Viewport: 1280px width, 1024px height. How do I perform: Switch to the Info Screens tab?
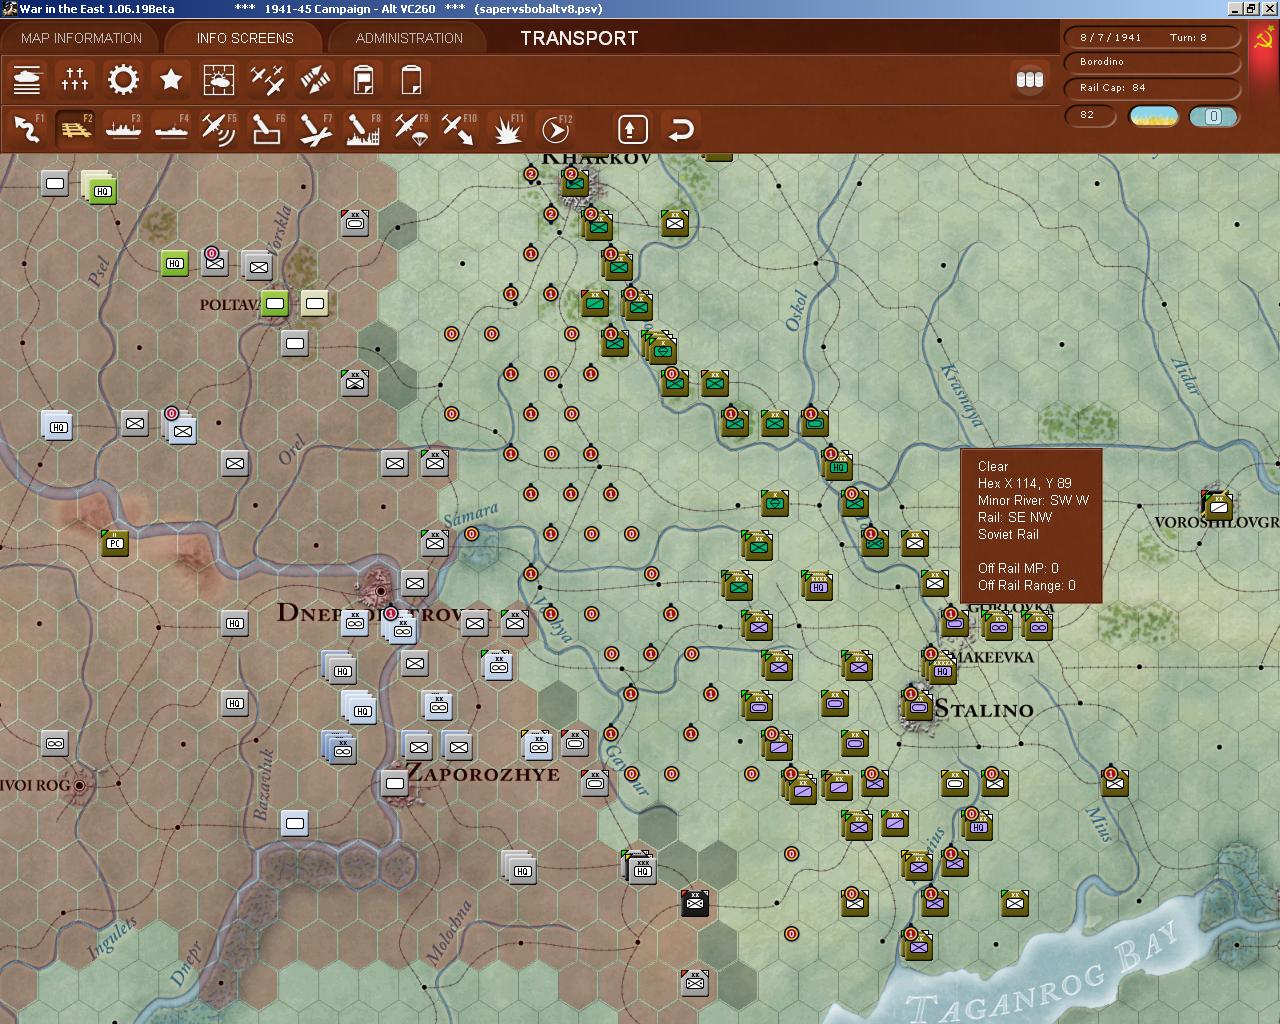tap(245, 38)
